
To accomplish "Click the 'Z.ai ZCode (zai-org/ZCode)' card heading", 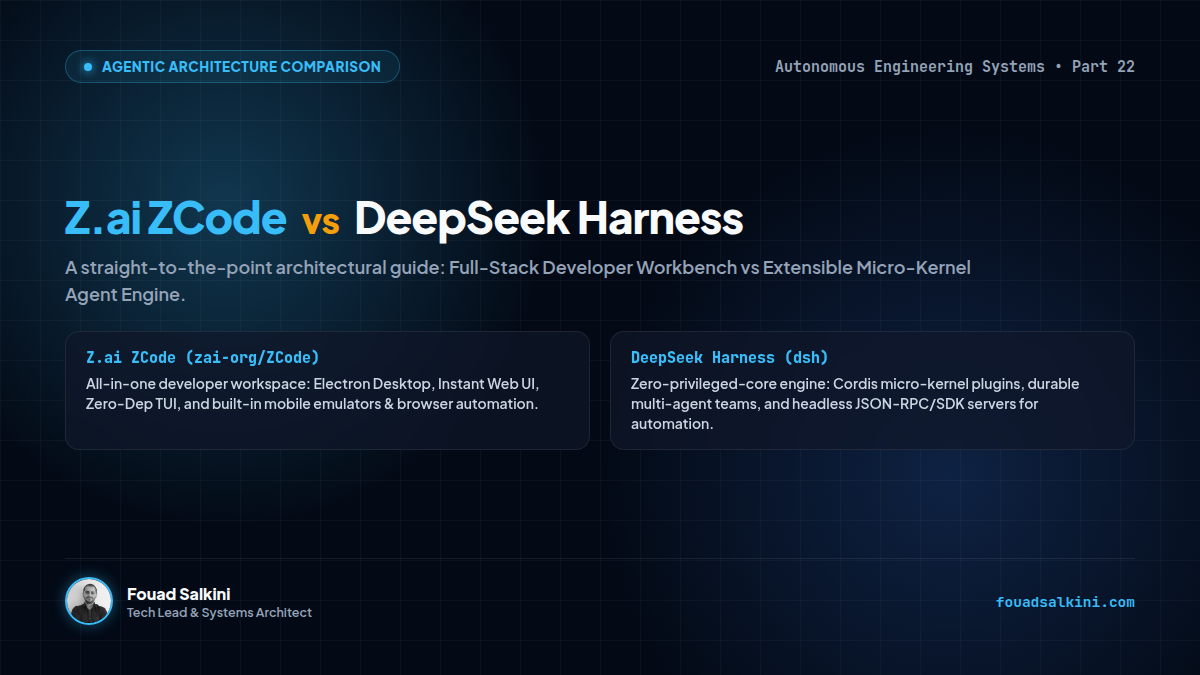I will tap(203, 357).
